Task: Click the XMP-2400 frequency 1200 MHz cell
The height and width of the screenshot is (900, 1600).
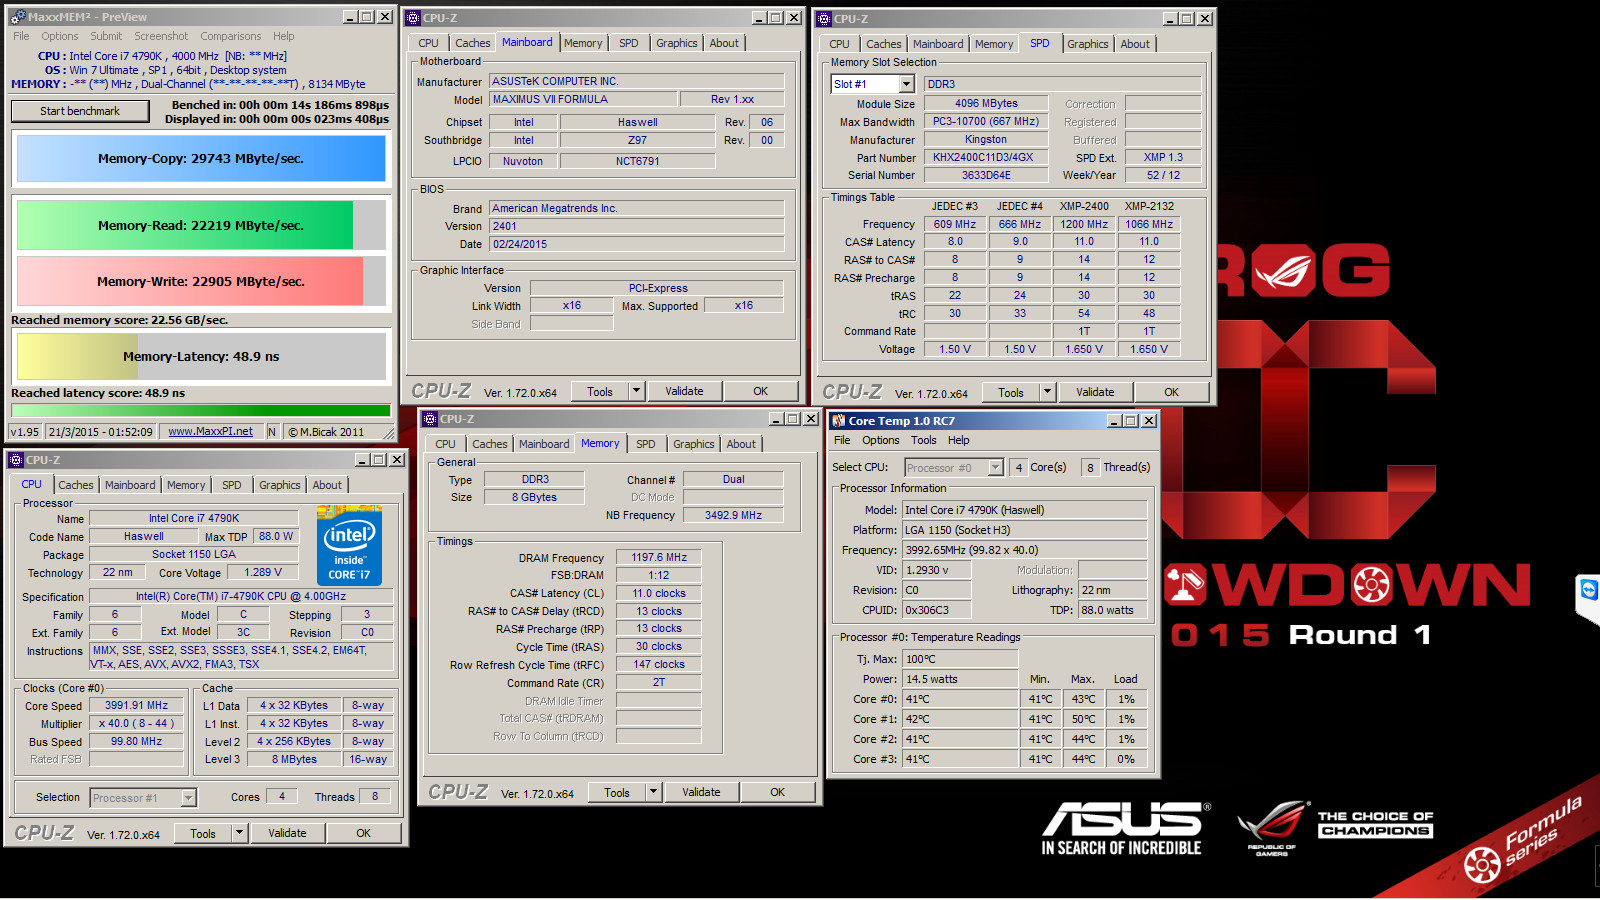Action: click(1084, 224)
